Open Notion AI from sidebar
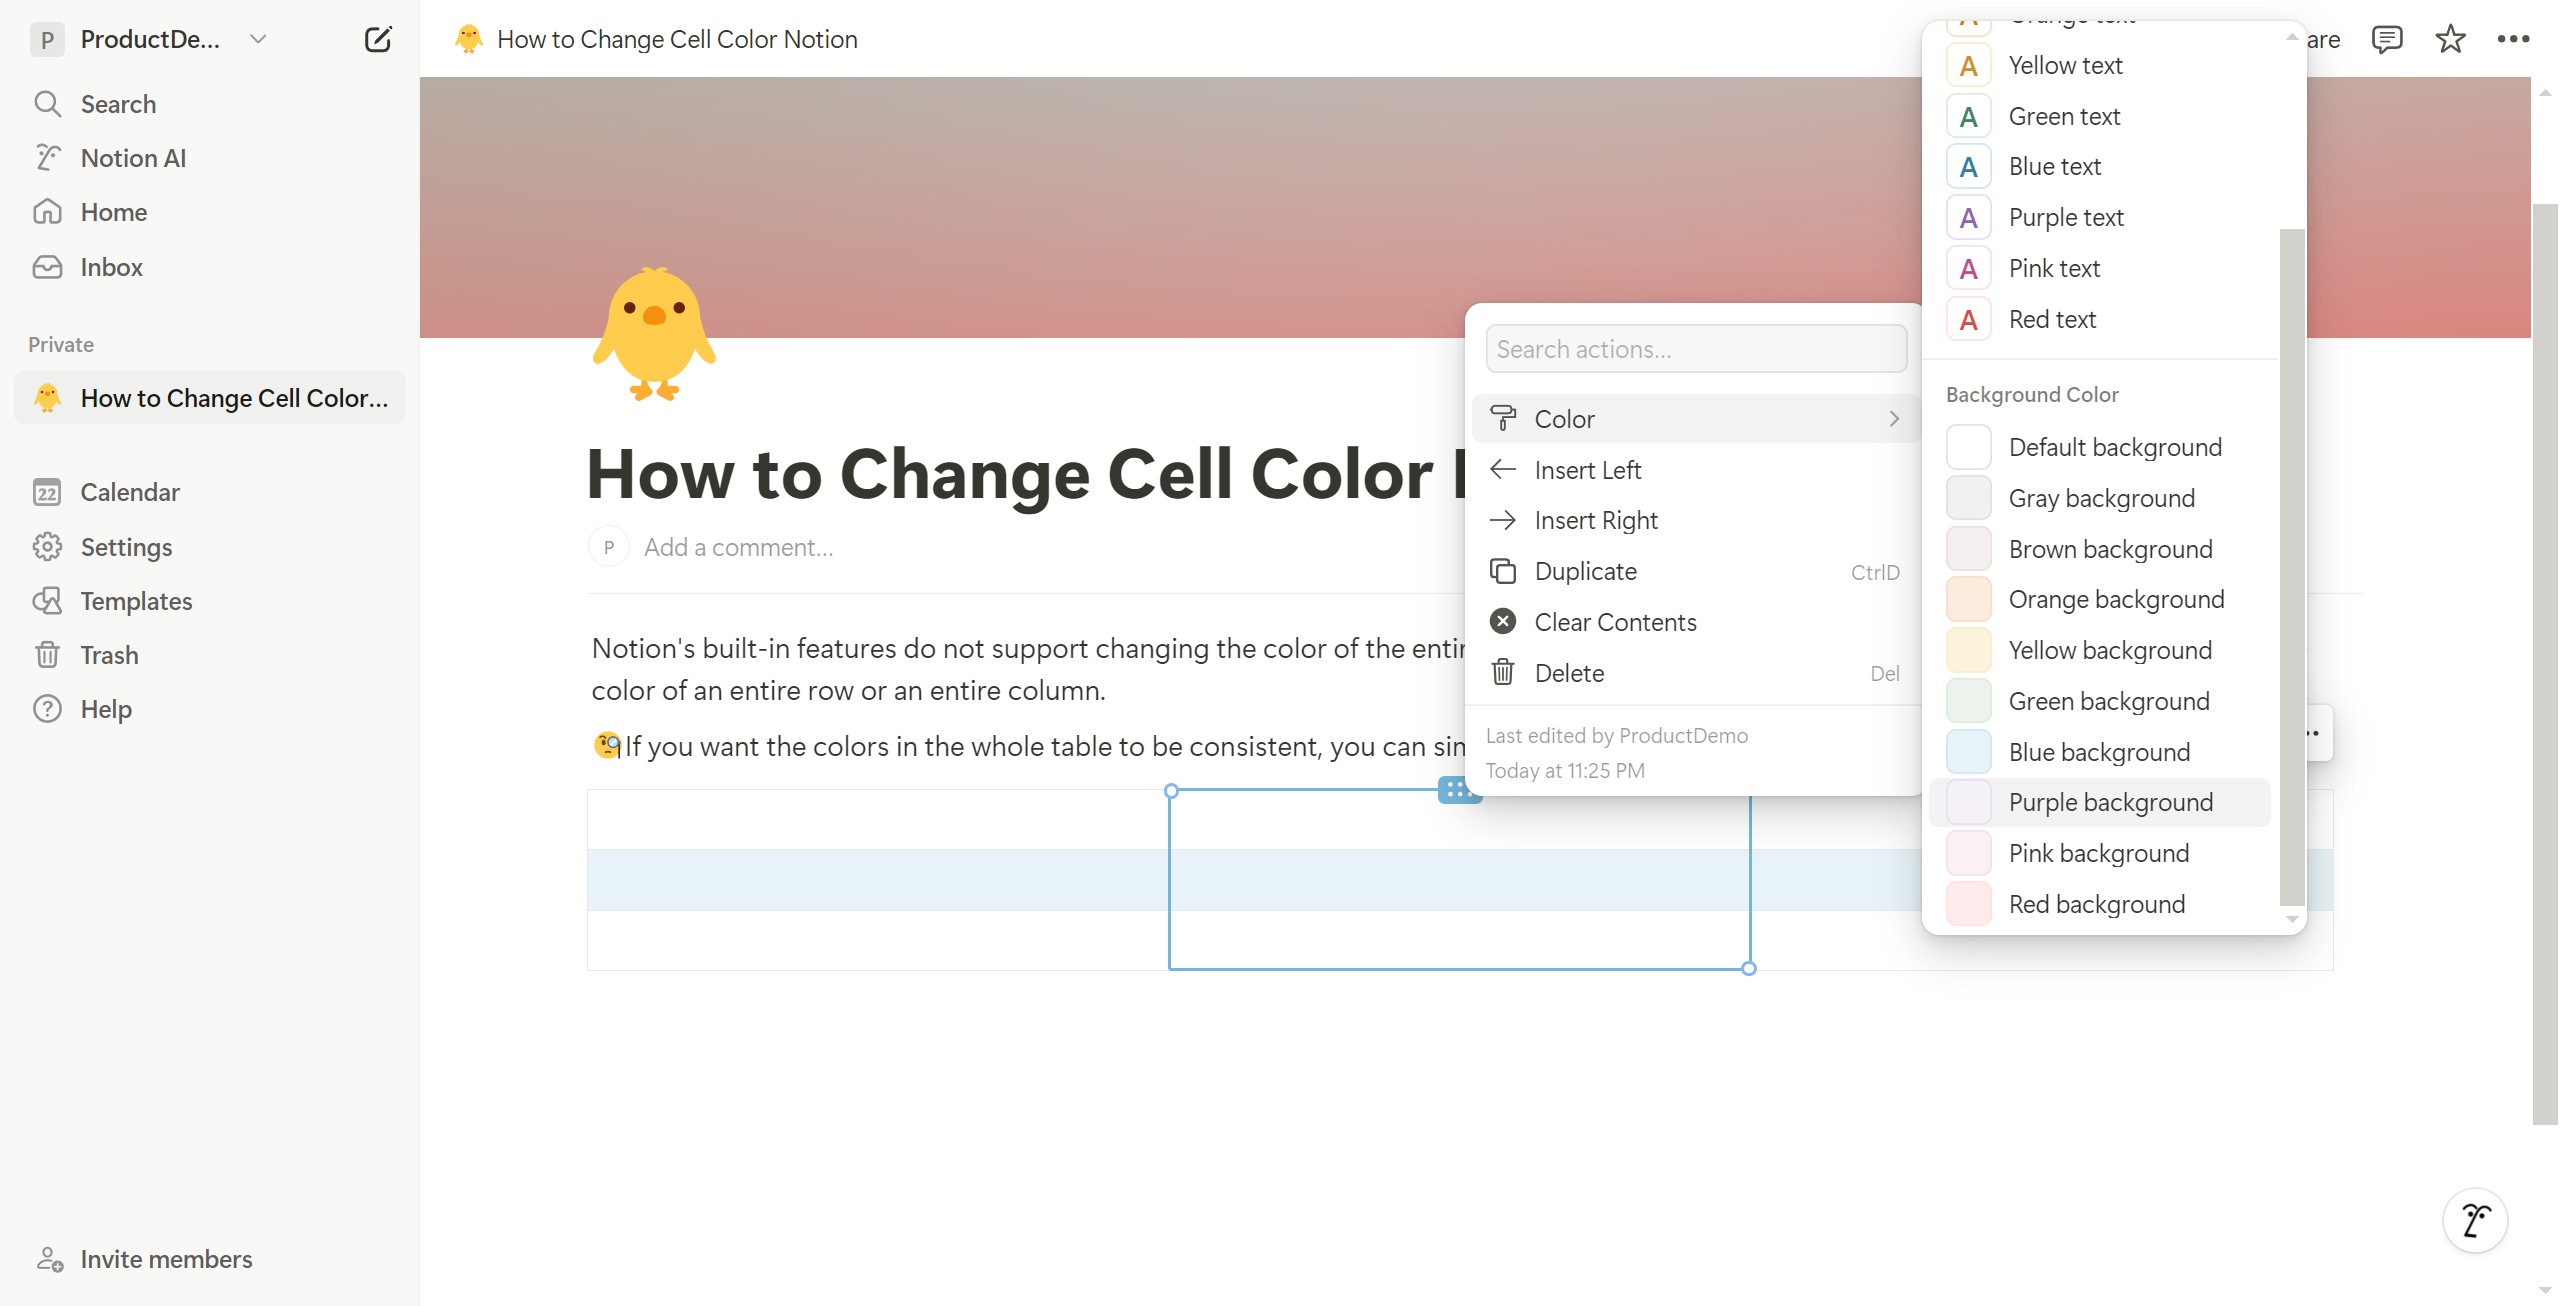The width and height of the screenshot is (2561, 1306). point(210,158)
